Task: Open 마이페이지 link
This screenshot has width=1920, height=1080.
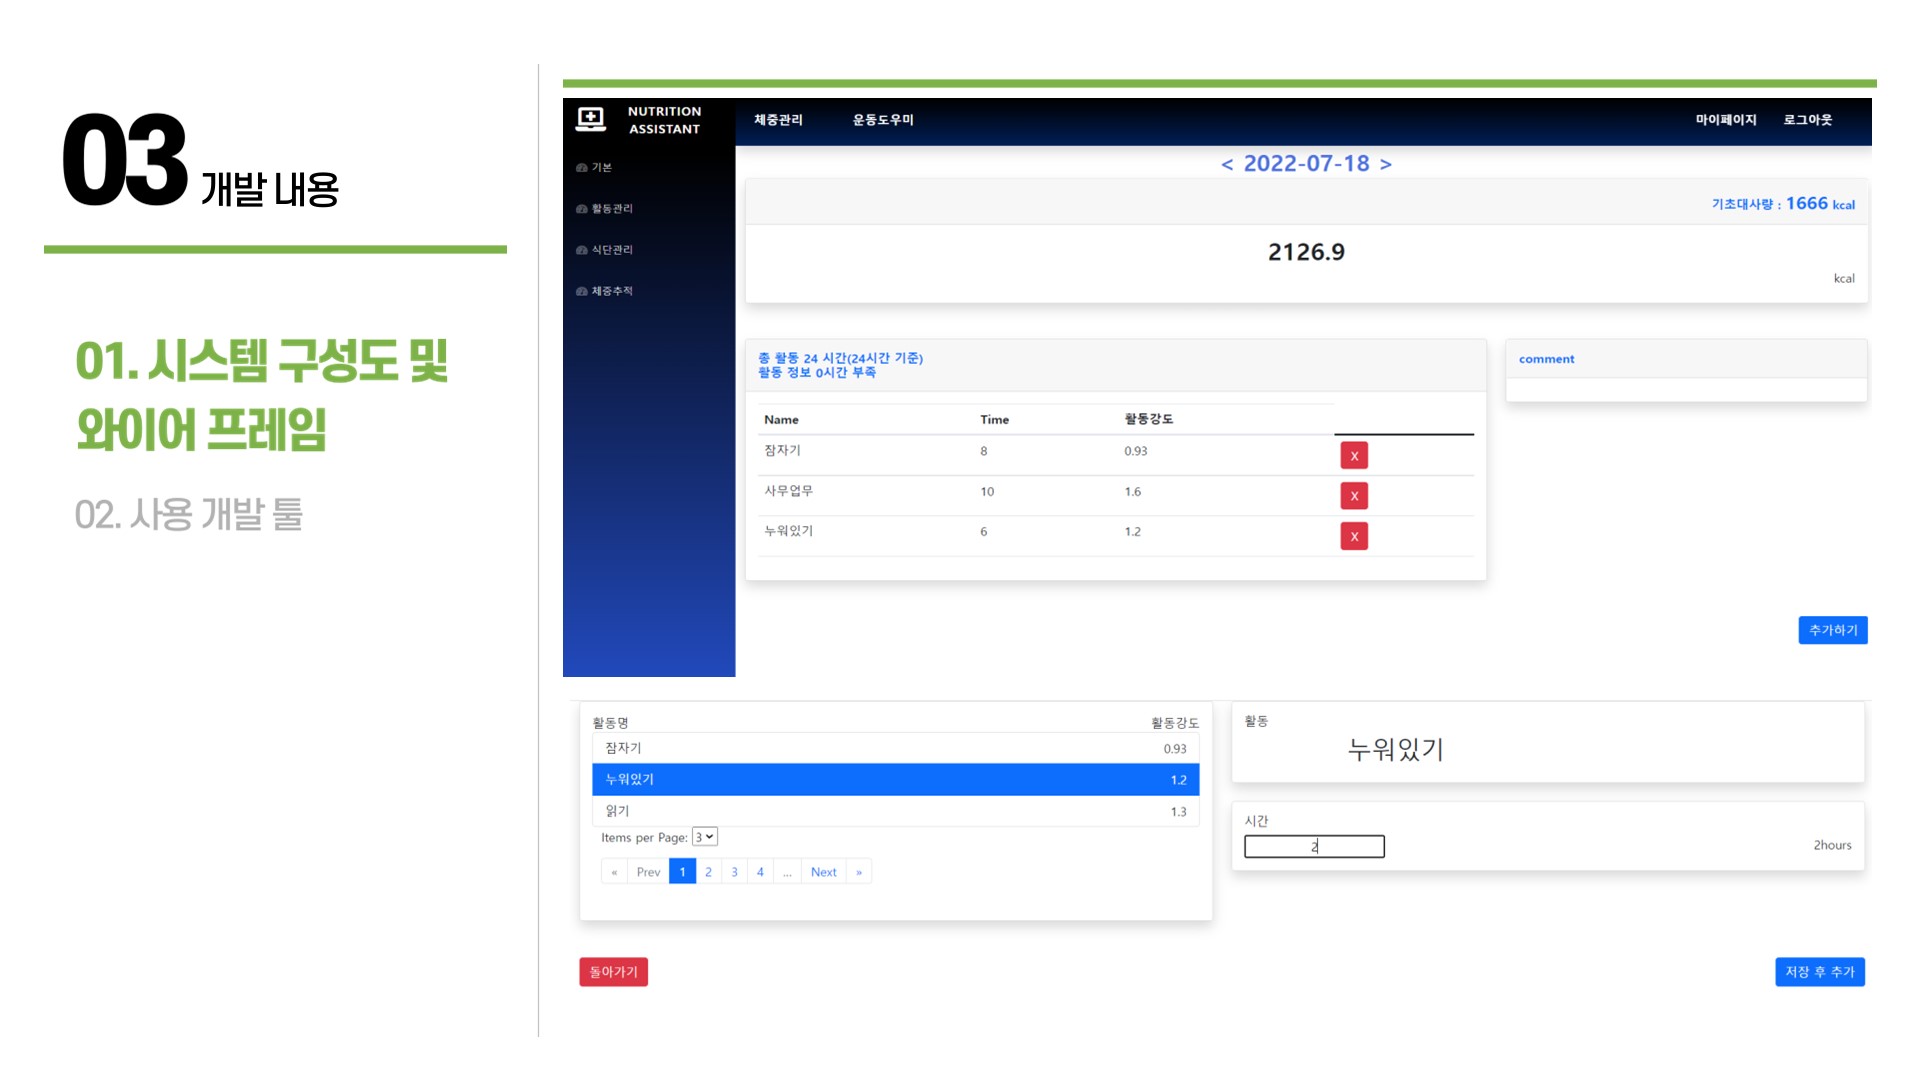Action: tap(1726, 120)
